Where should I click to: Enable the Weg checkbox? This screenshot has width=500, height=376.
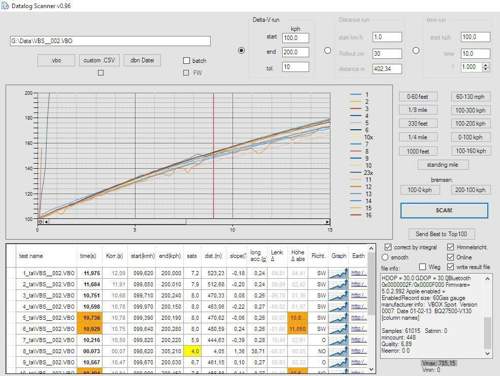pyautogui.click(x=422, y=267)
